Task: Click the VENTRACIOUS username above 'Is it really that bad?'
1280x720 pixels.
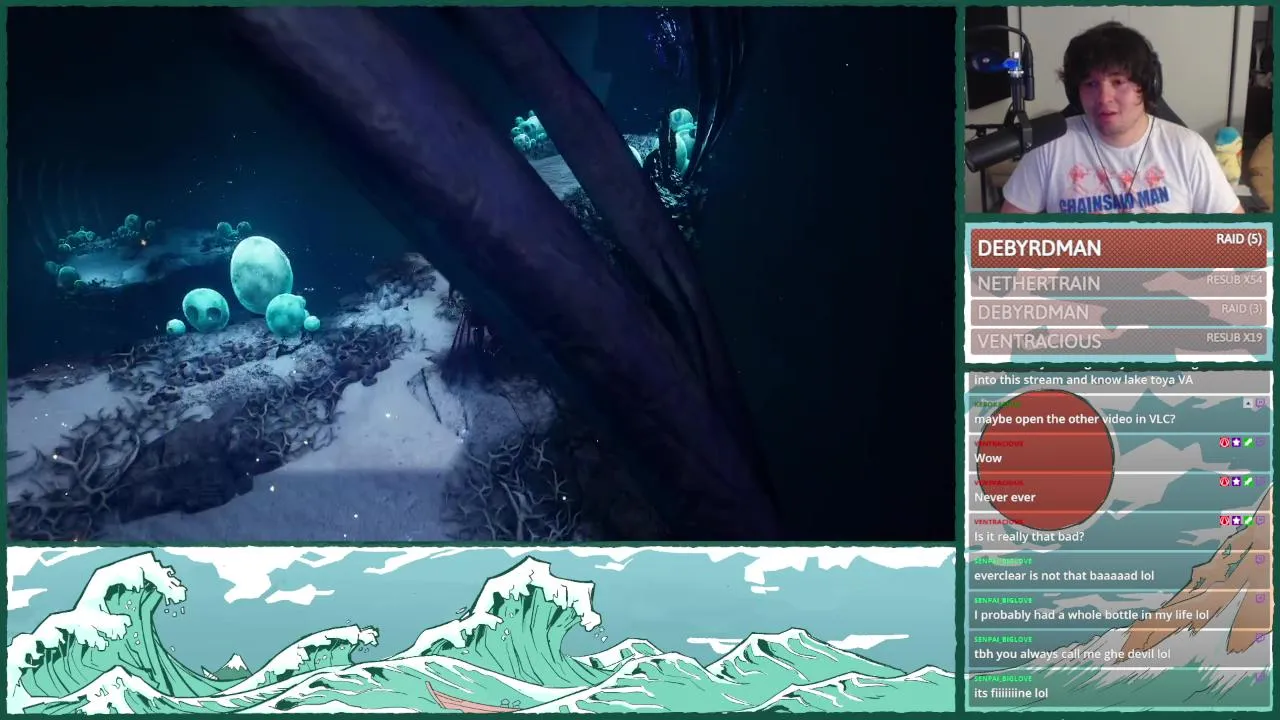Action: pos(998,522)
